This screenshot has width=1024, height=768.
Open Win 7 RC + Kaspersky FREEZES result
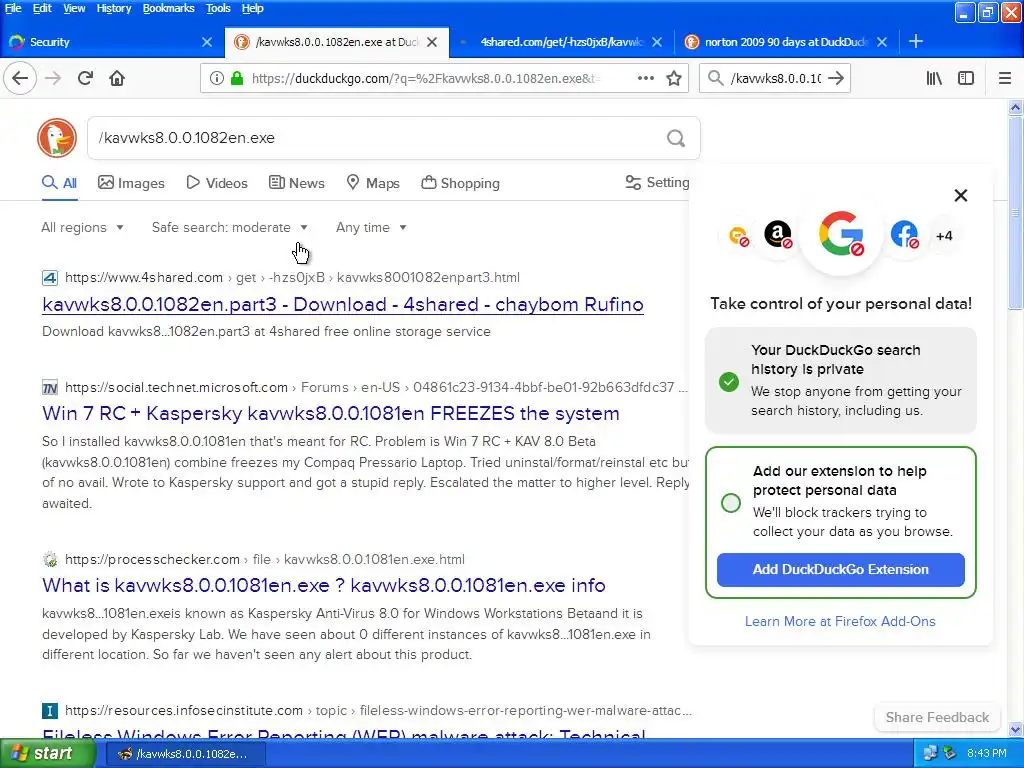point(330,413)
